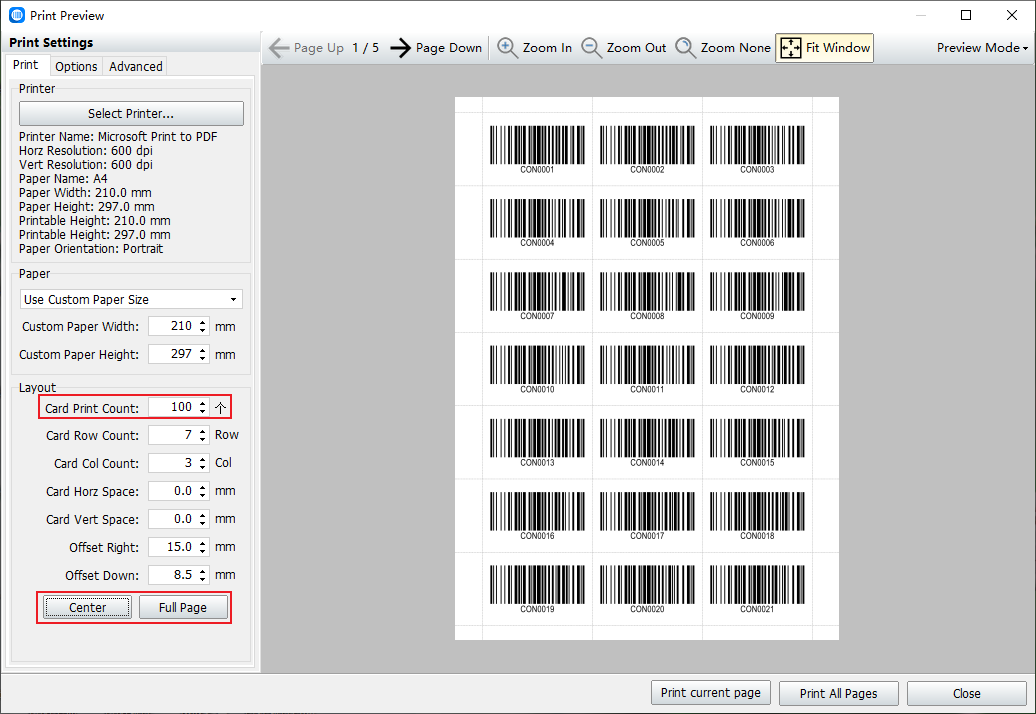Click the page indicator 1 / 5
Screen dimensions: 1036x714
(365, 48)
